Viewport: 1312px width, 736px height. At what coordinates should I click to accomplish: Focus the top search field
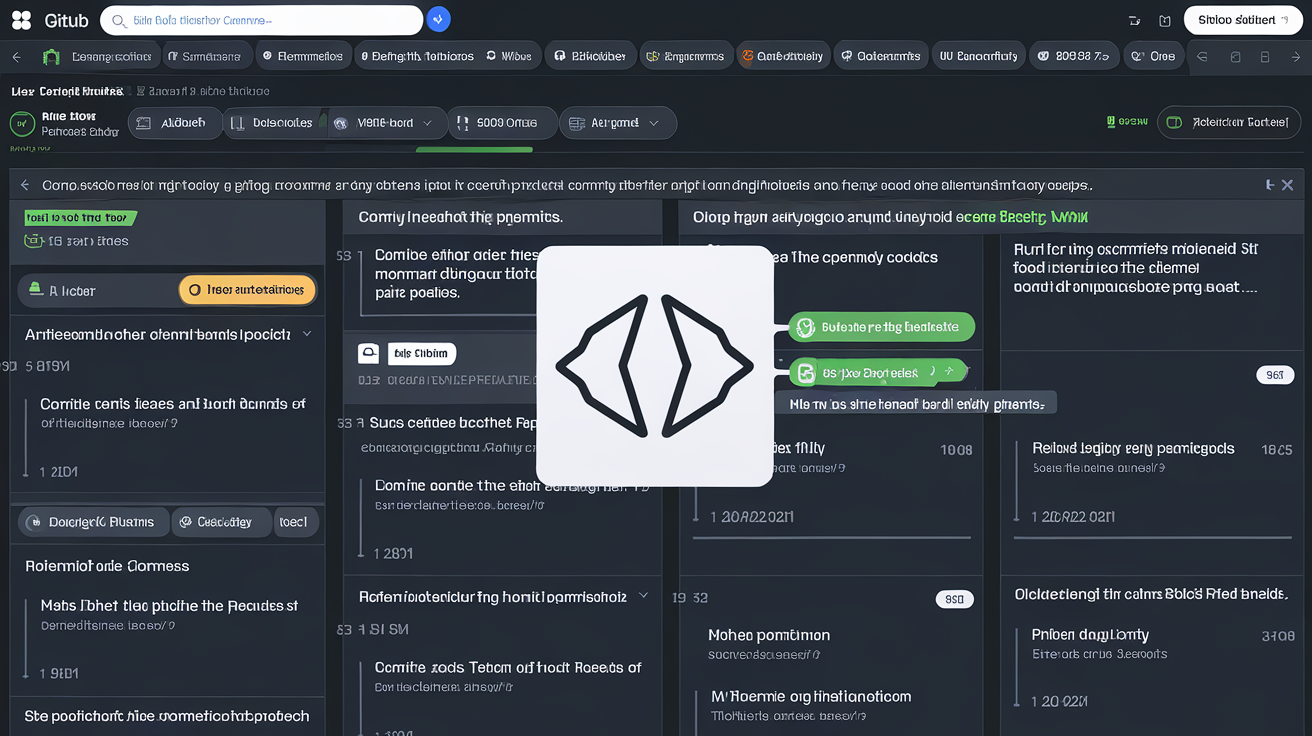[x=261, y=20]
